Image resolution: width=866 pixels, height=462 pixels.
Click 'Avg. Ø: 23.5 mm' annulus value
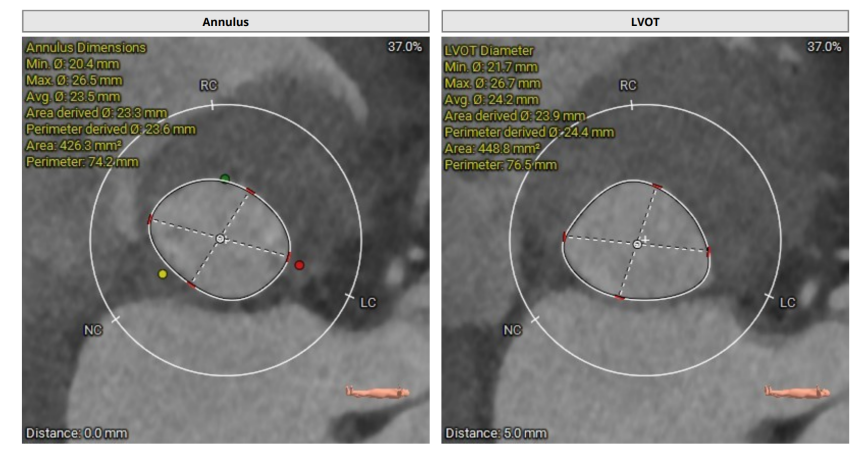[73, 97]
